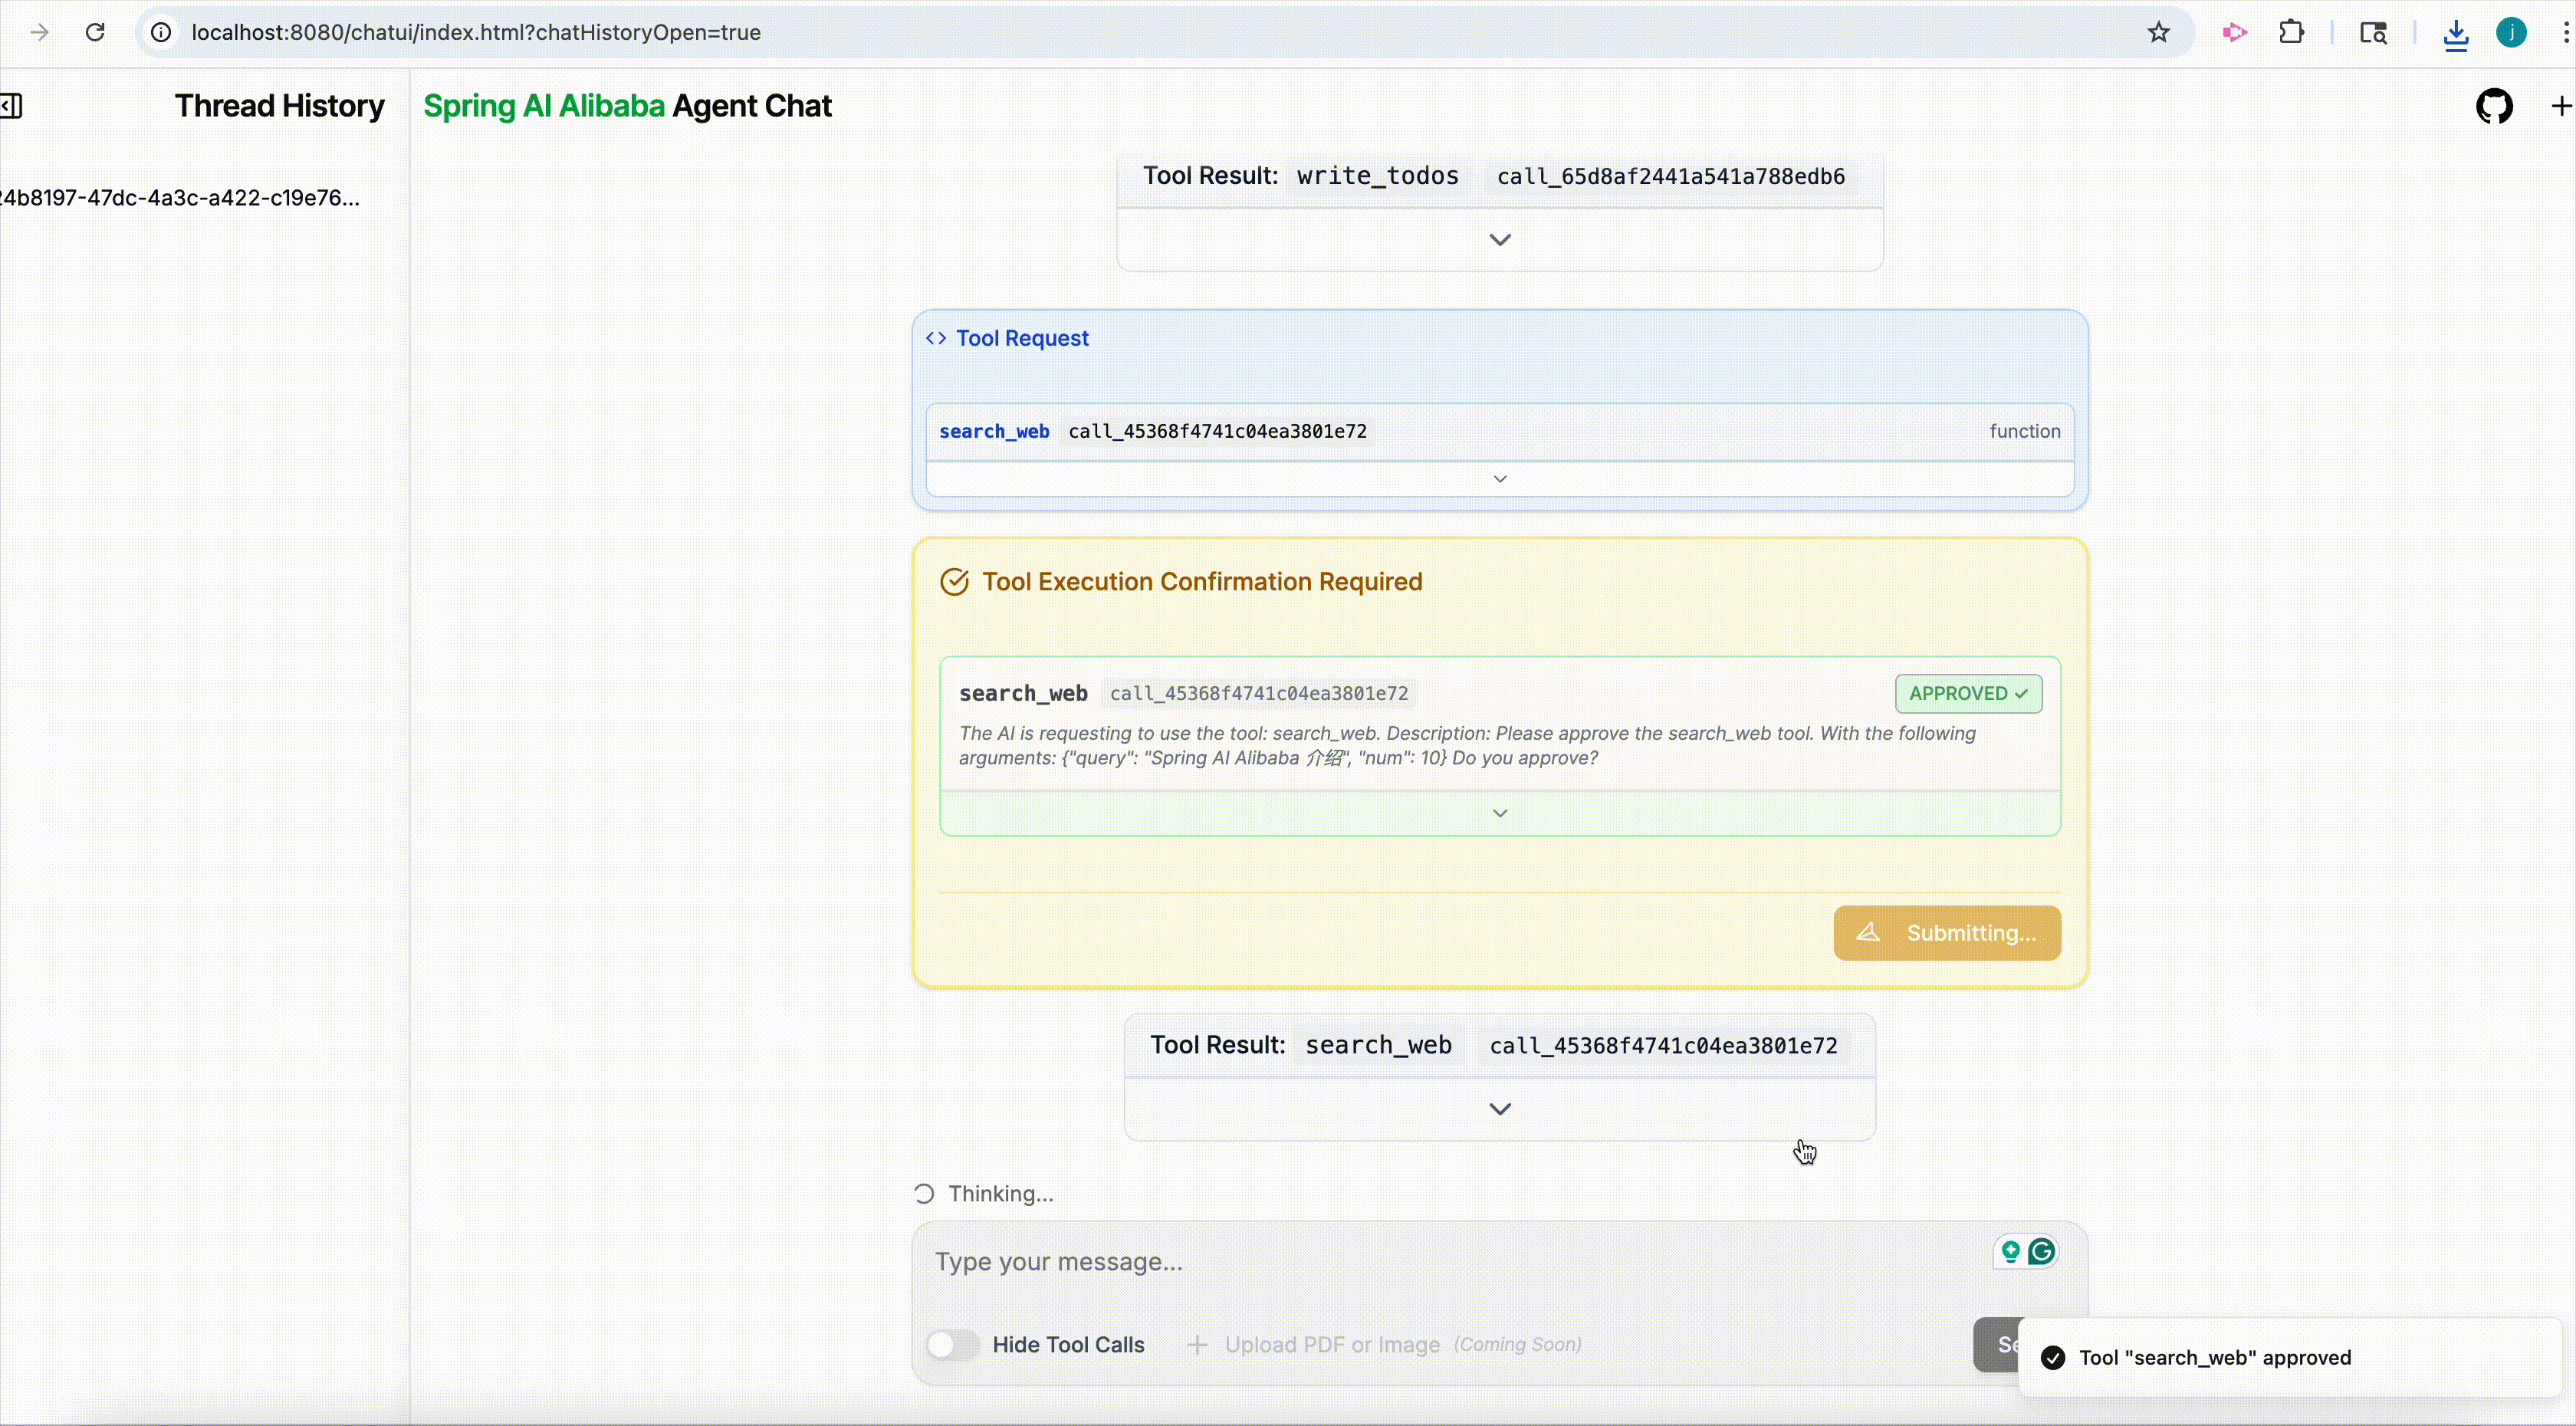Expand the write_todos Tool Result details
This screenshot has height=1426, width=2576.
tap(1499, 239)
